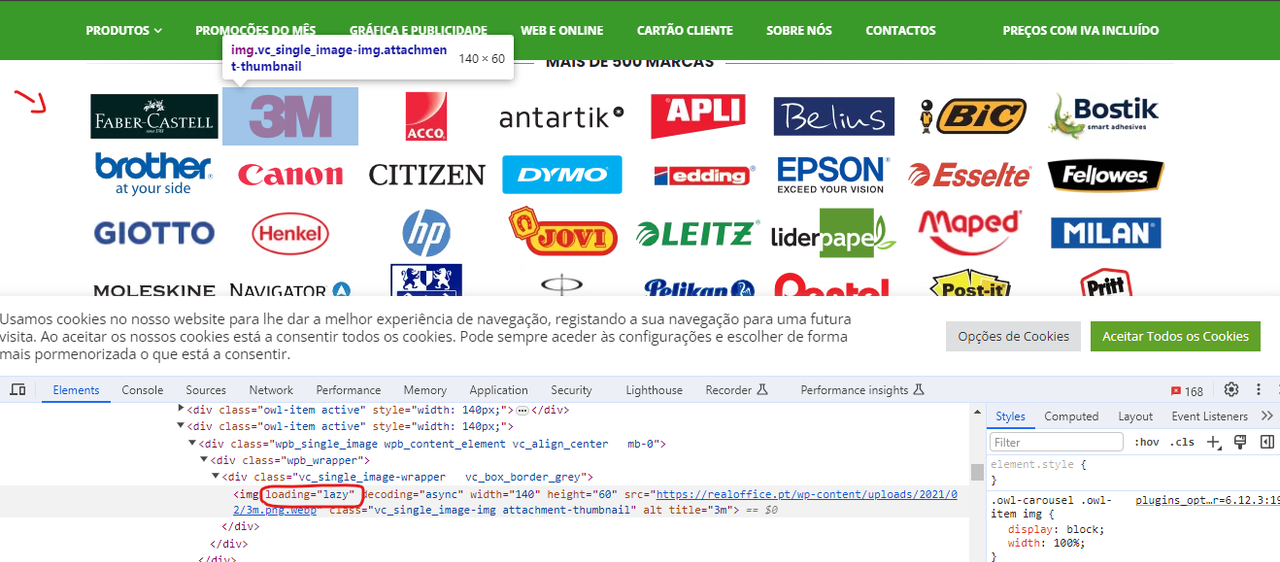Open CONTACTOS menu item
This screenshot has width=1280, height=562.
(901, 30)
